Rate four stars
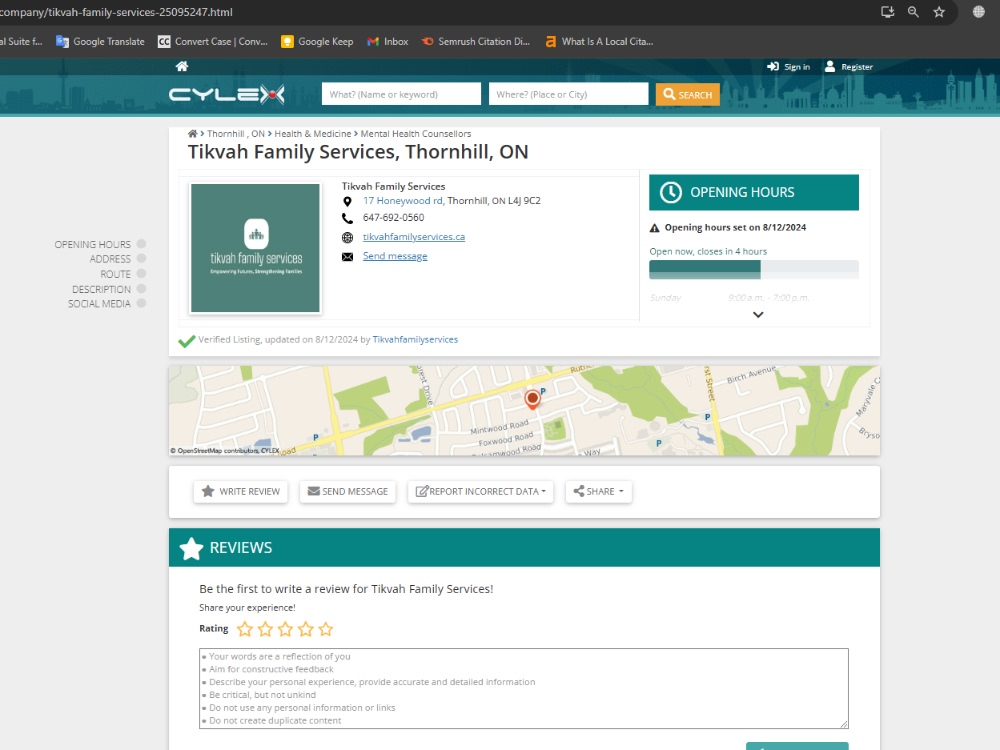The image size is (1000, 750). tap(305, 629)
